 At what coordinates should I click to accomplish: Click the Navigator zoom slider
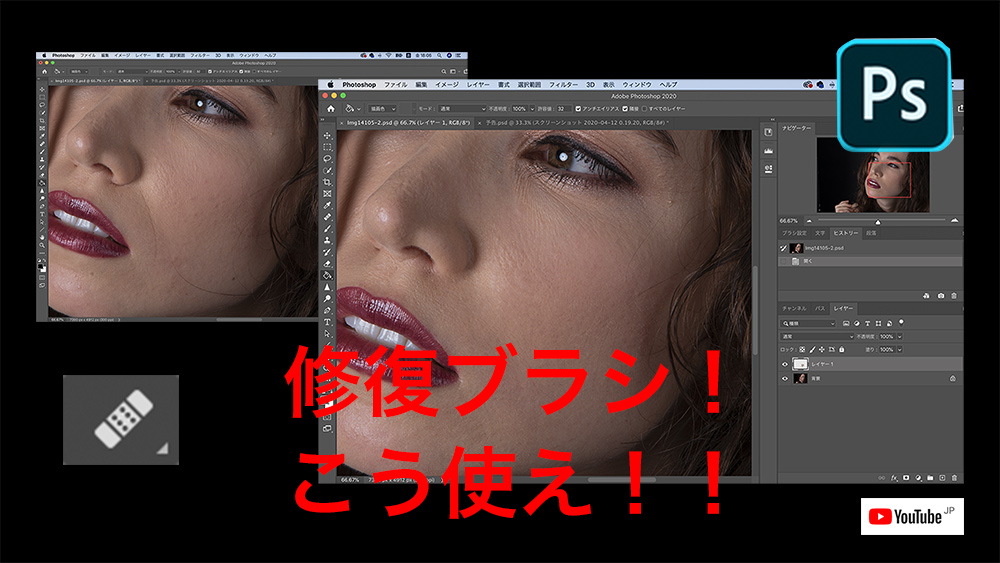(878, 220)
